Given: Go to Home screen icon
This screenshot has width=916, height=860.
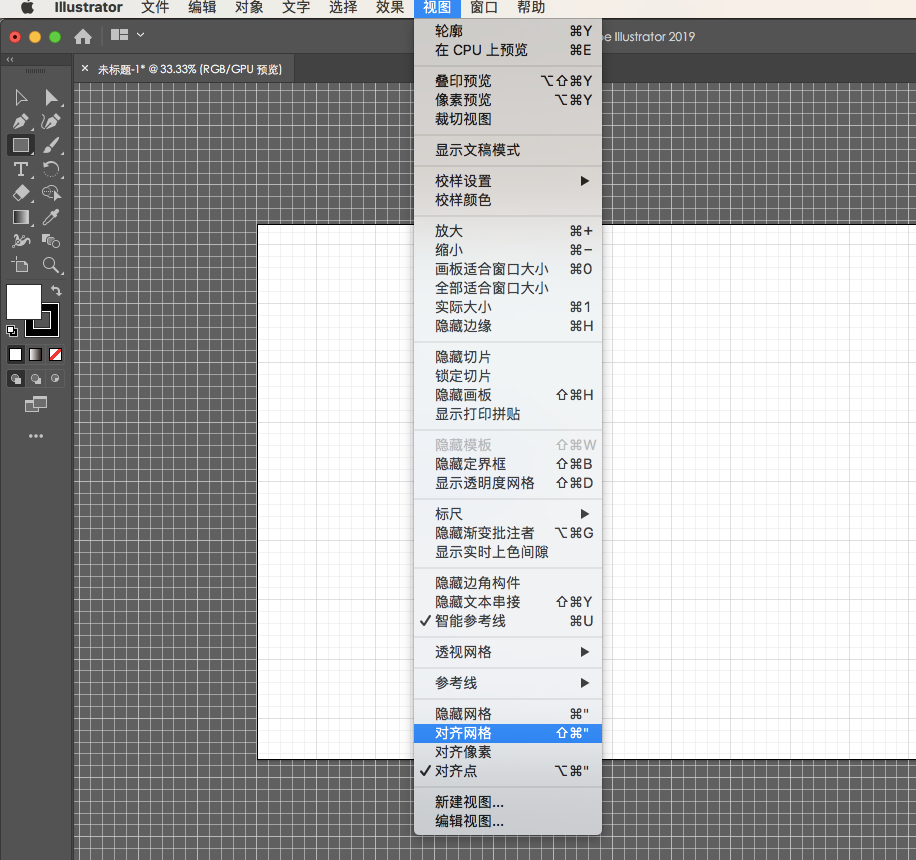Looking at the screenshot, I should (x=83, y=36).
